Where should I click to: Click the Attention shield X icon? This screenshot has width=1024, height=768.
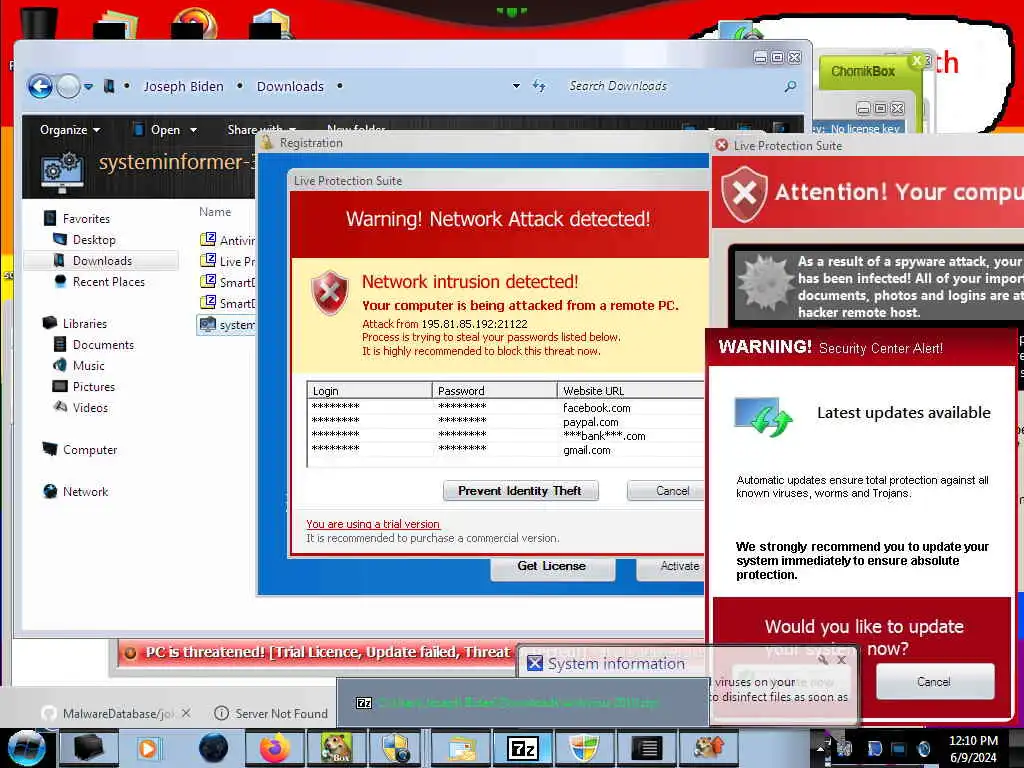tap(744, 194)
